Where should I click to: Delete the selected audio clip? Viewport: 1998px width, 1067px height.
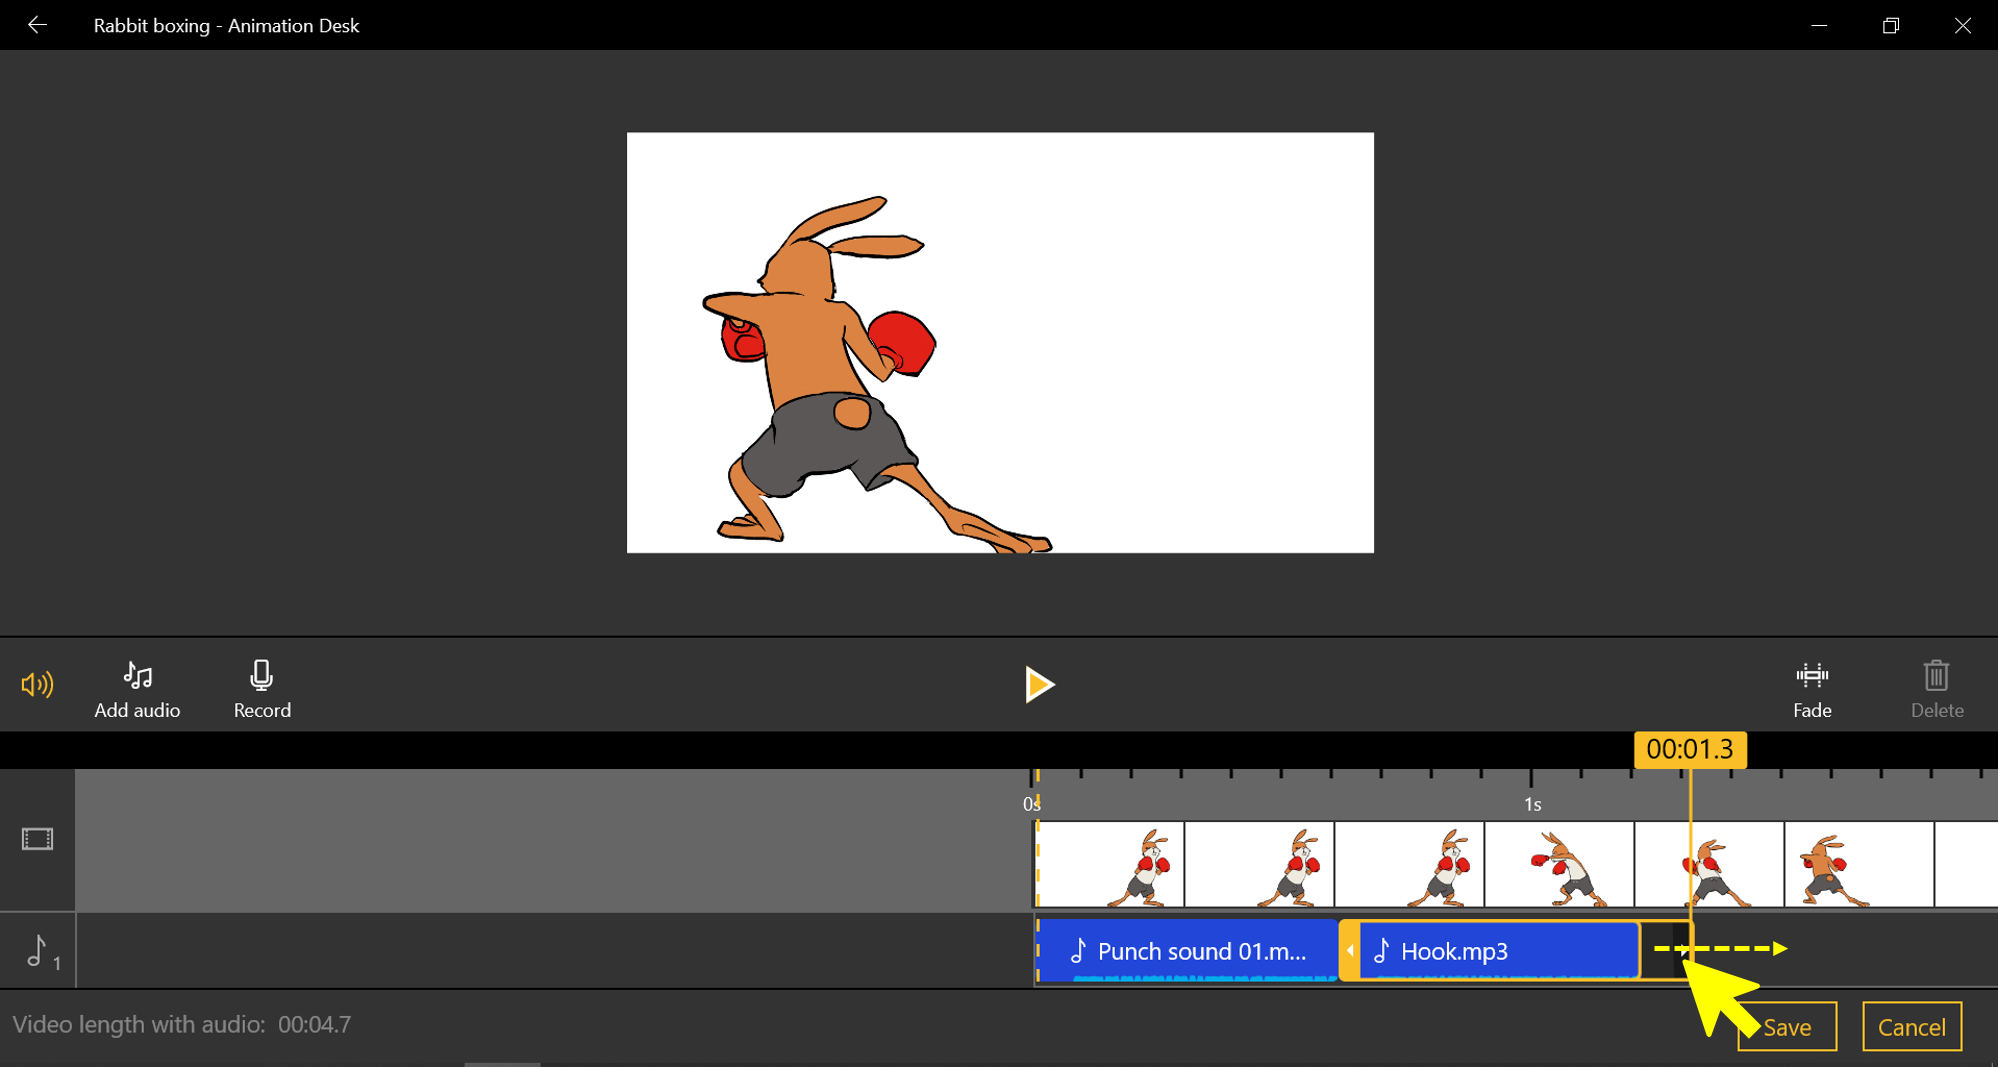coord(1937,690)
